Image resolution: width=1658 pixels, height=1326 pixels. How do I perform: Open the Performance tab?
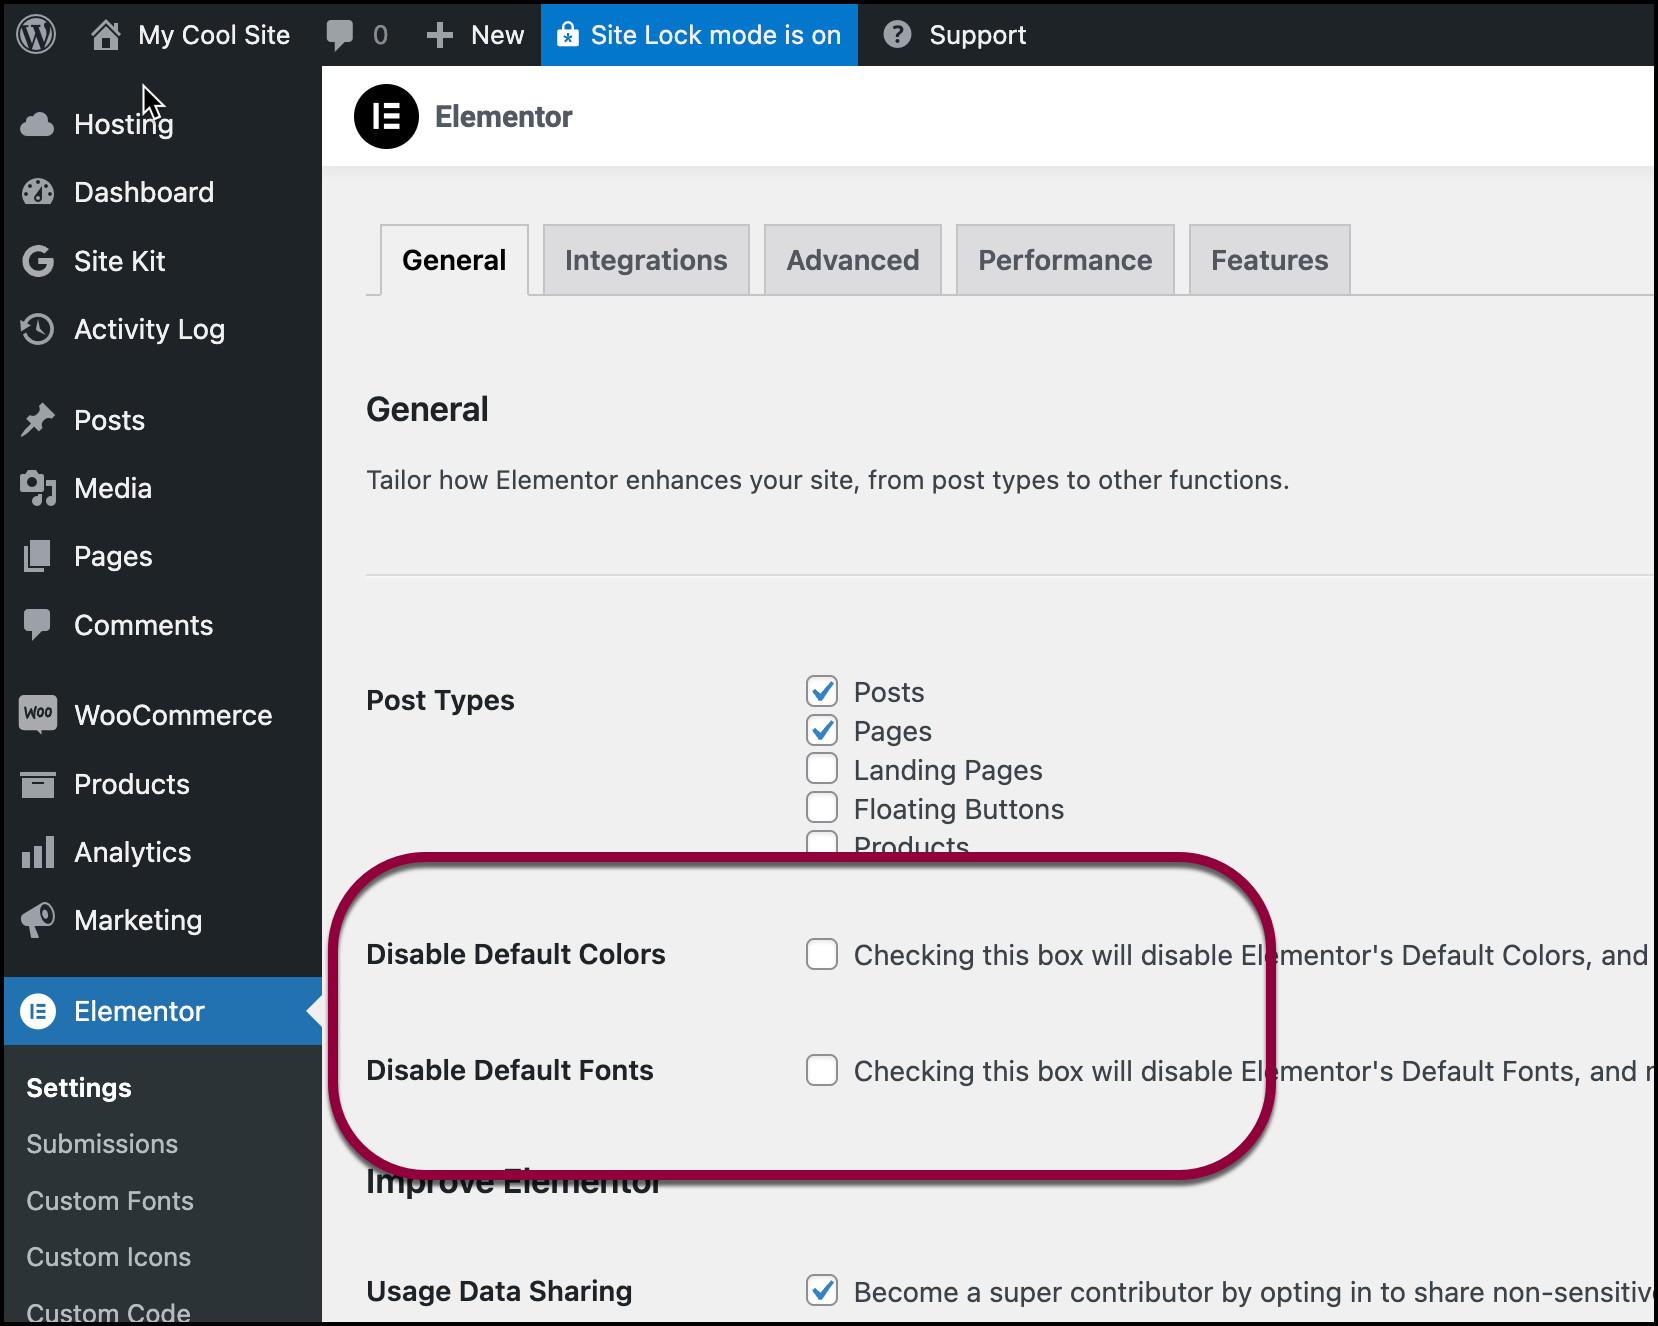(x=1065, y=260)
